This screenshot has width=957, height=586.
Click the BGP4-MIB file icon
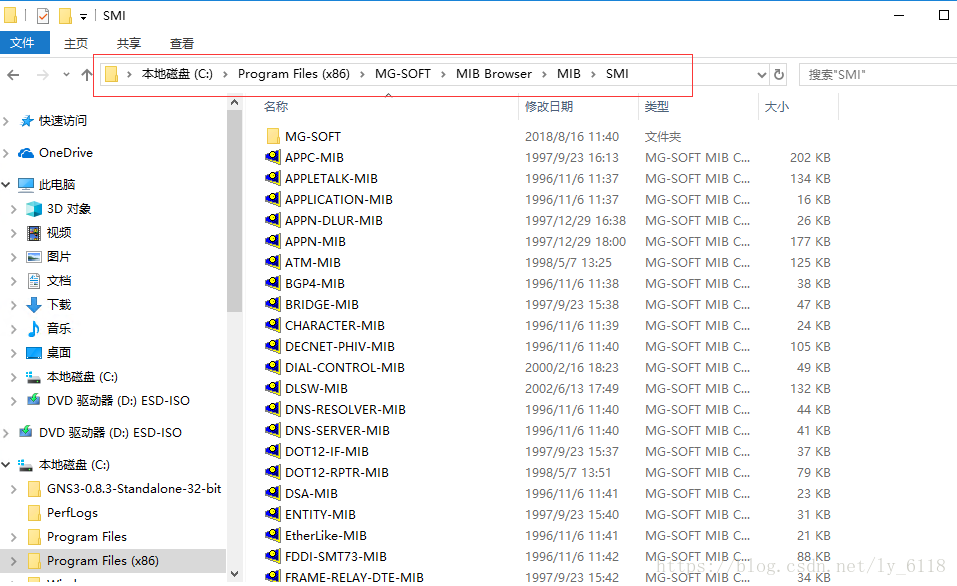point(273,283)
